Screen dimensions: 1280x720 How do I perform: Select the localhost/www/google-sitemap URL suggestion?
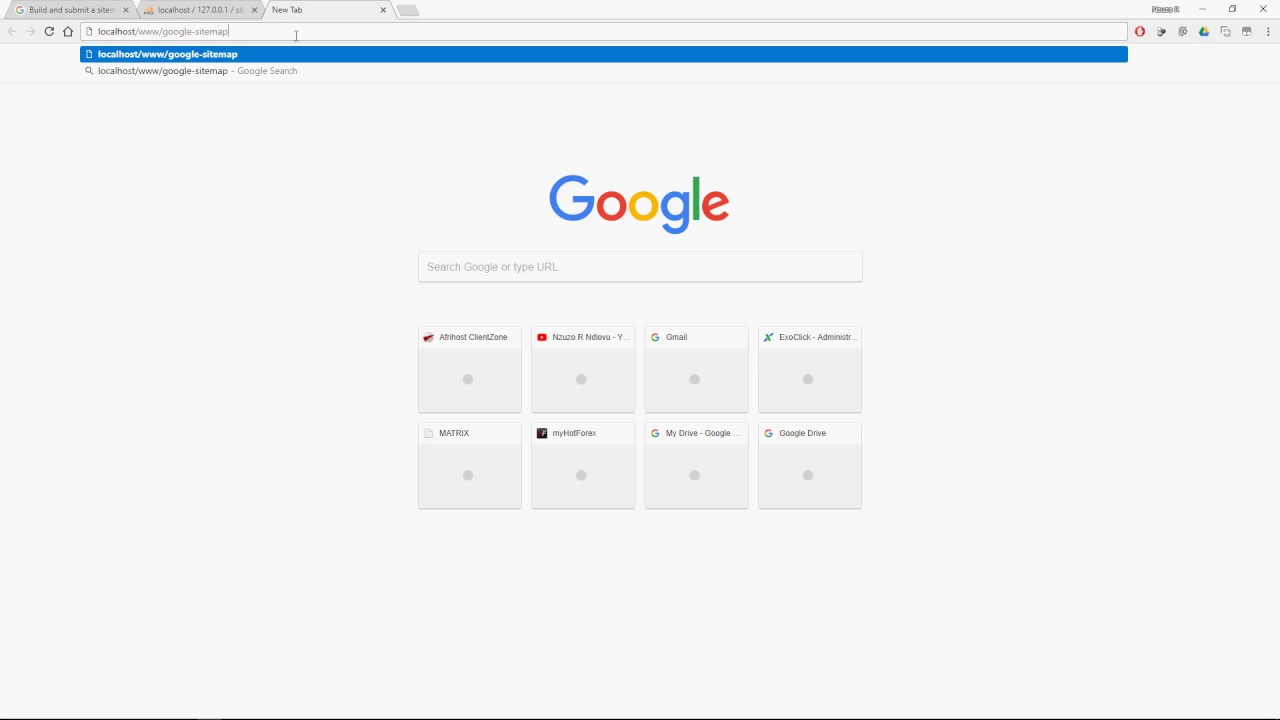click(604, 54)
